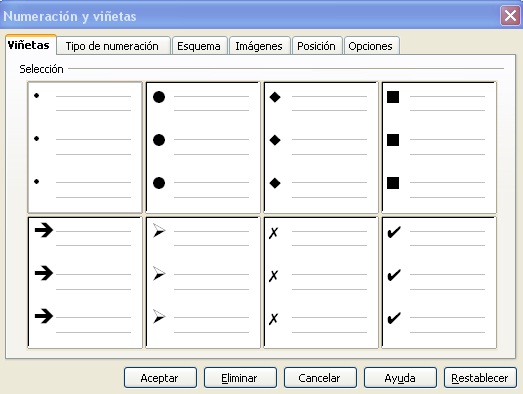Open the Posición tab
The height and width of the screenshot is (394, 523).
click(317, 46)
